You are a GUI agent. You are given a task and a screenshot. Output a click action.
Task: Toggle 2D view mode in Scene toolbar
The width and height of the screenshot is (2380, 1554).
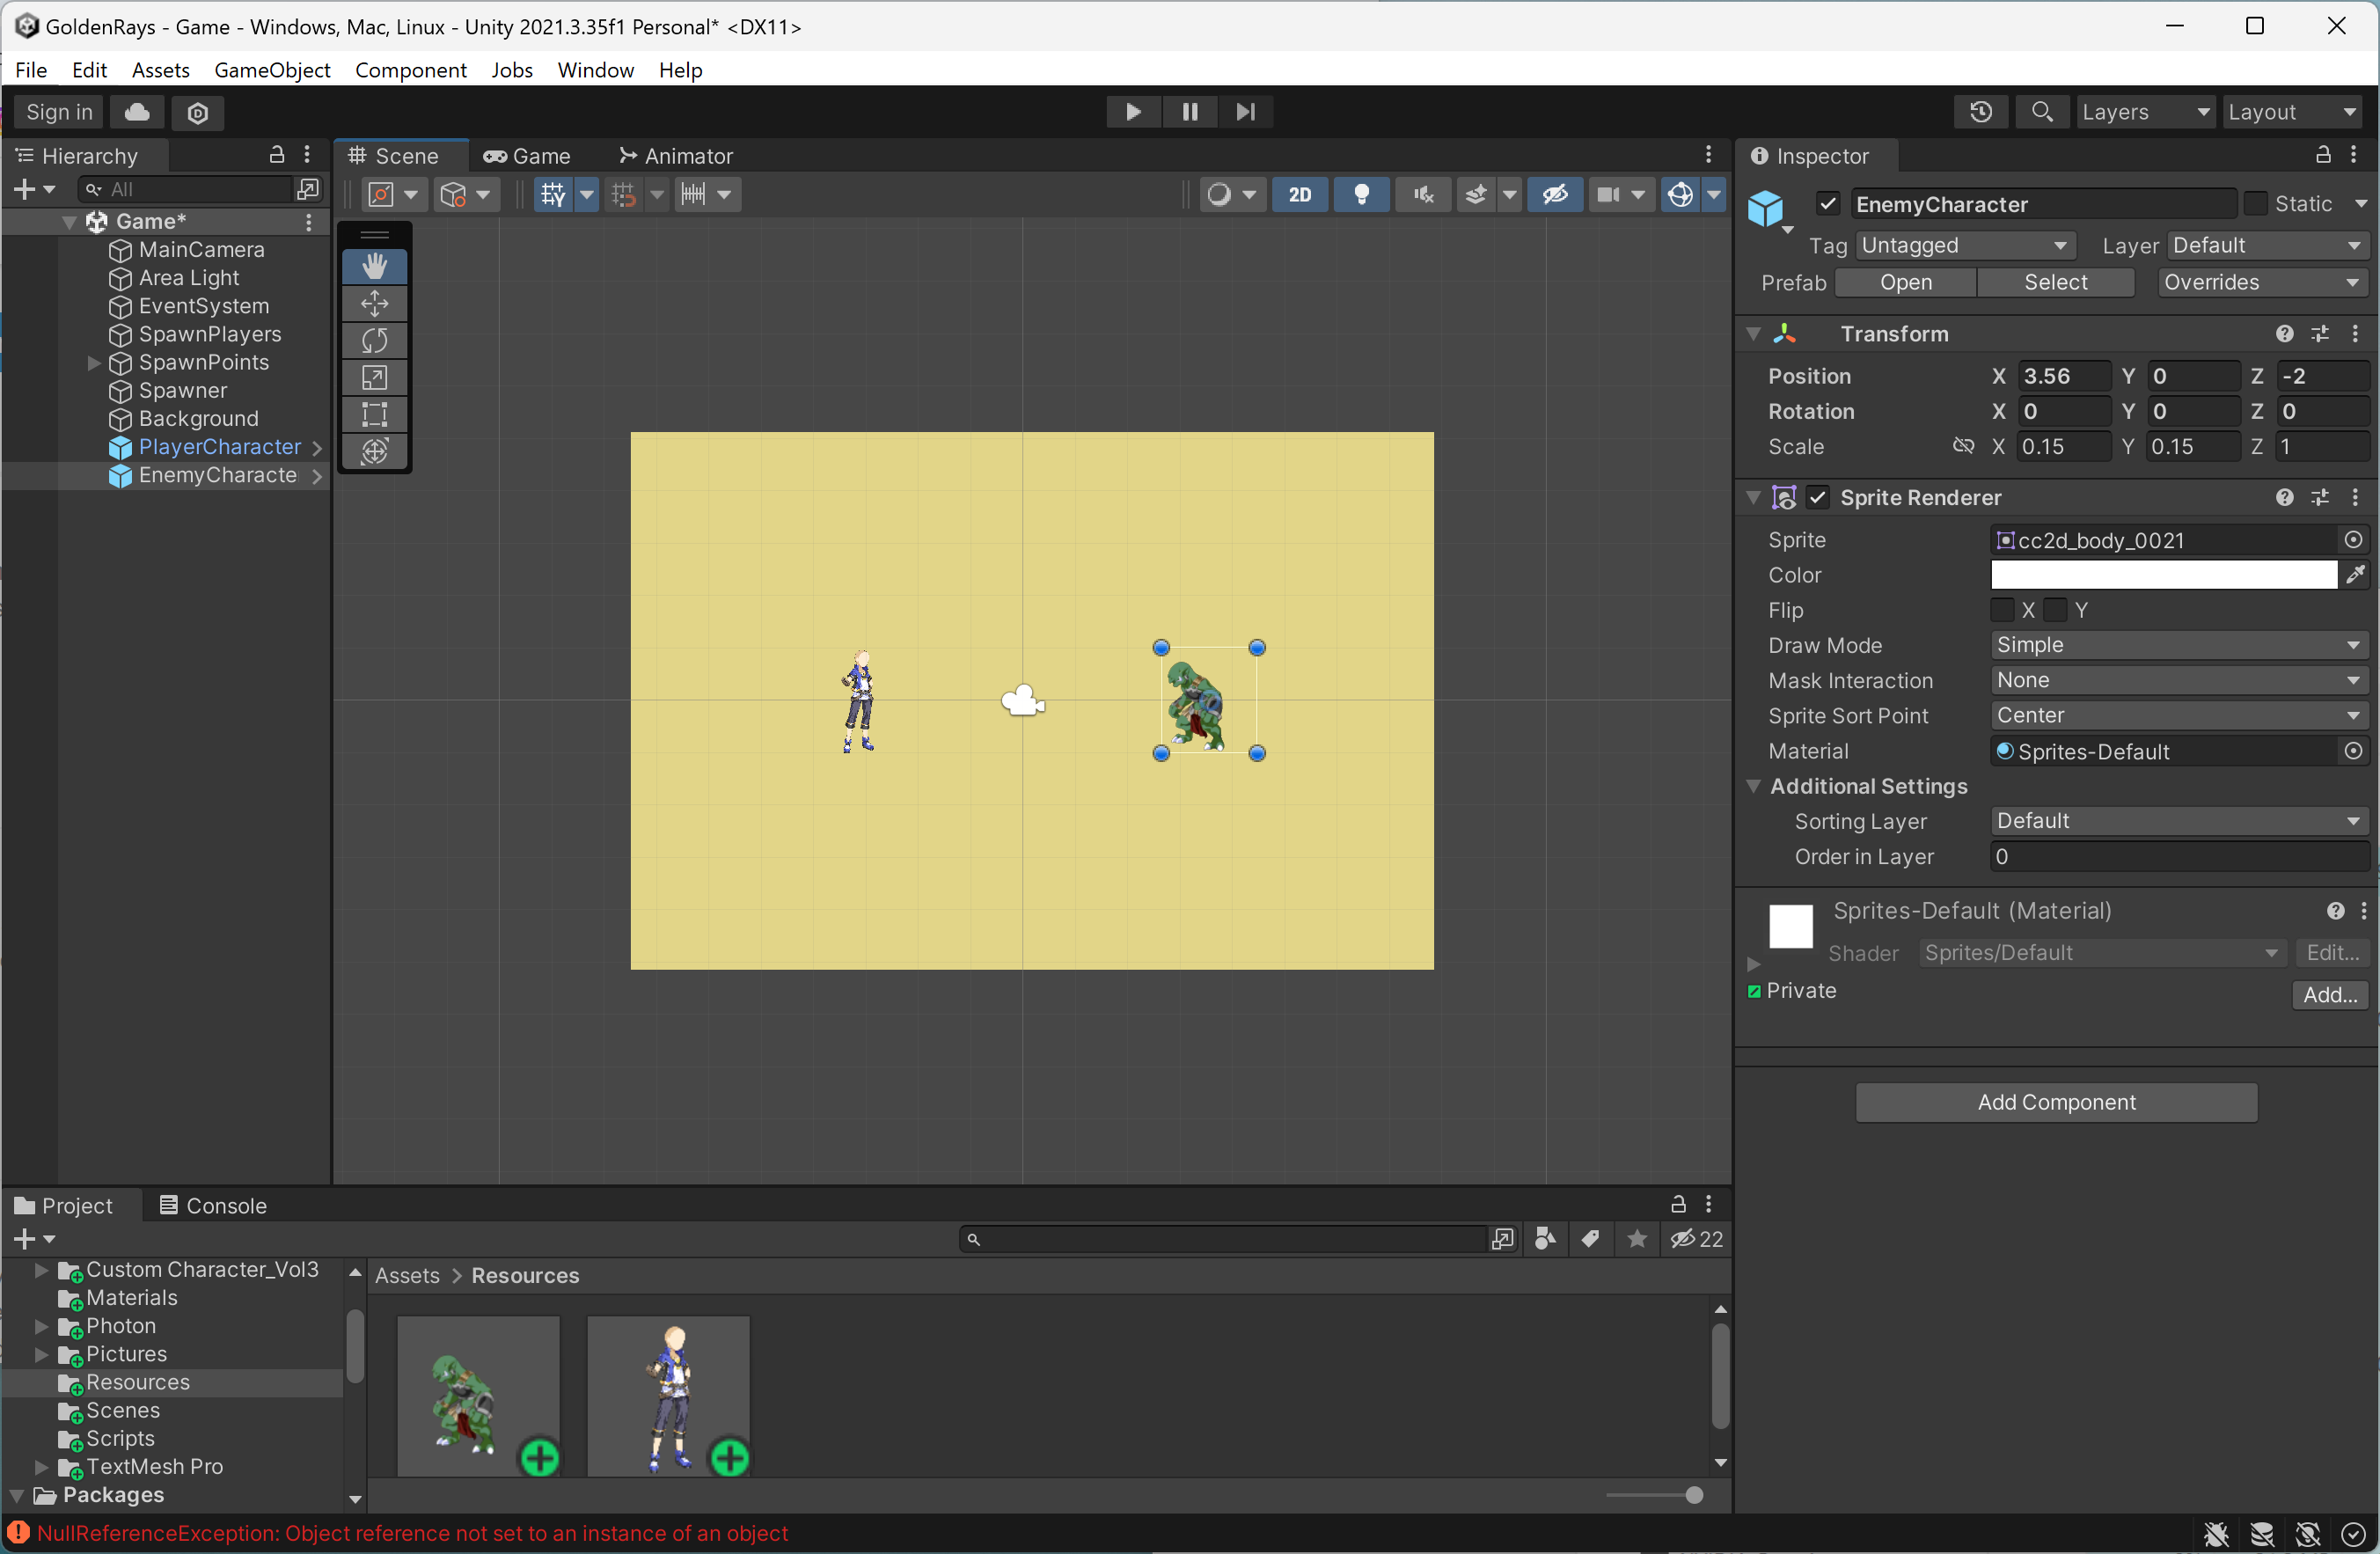pyautogui.click(x=1299, y=194)
